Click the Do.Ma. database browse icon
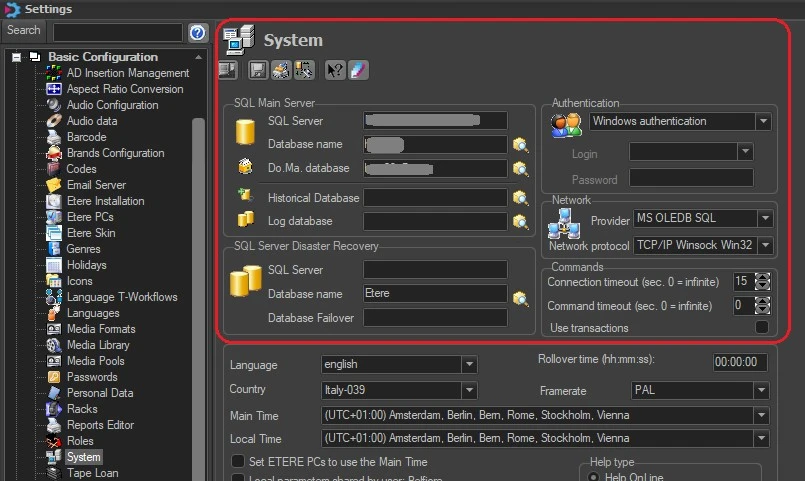805x481 pixels. tap(520, 168)
